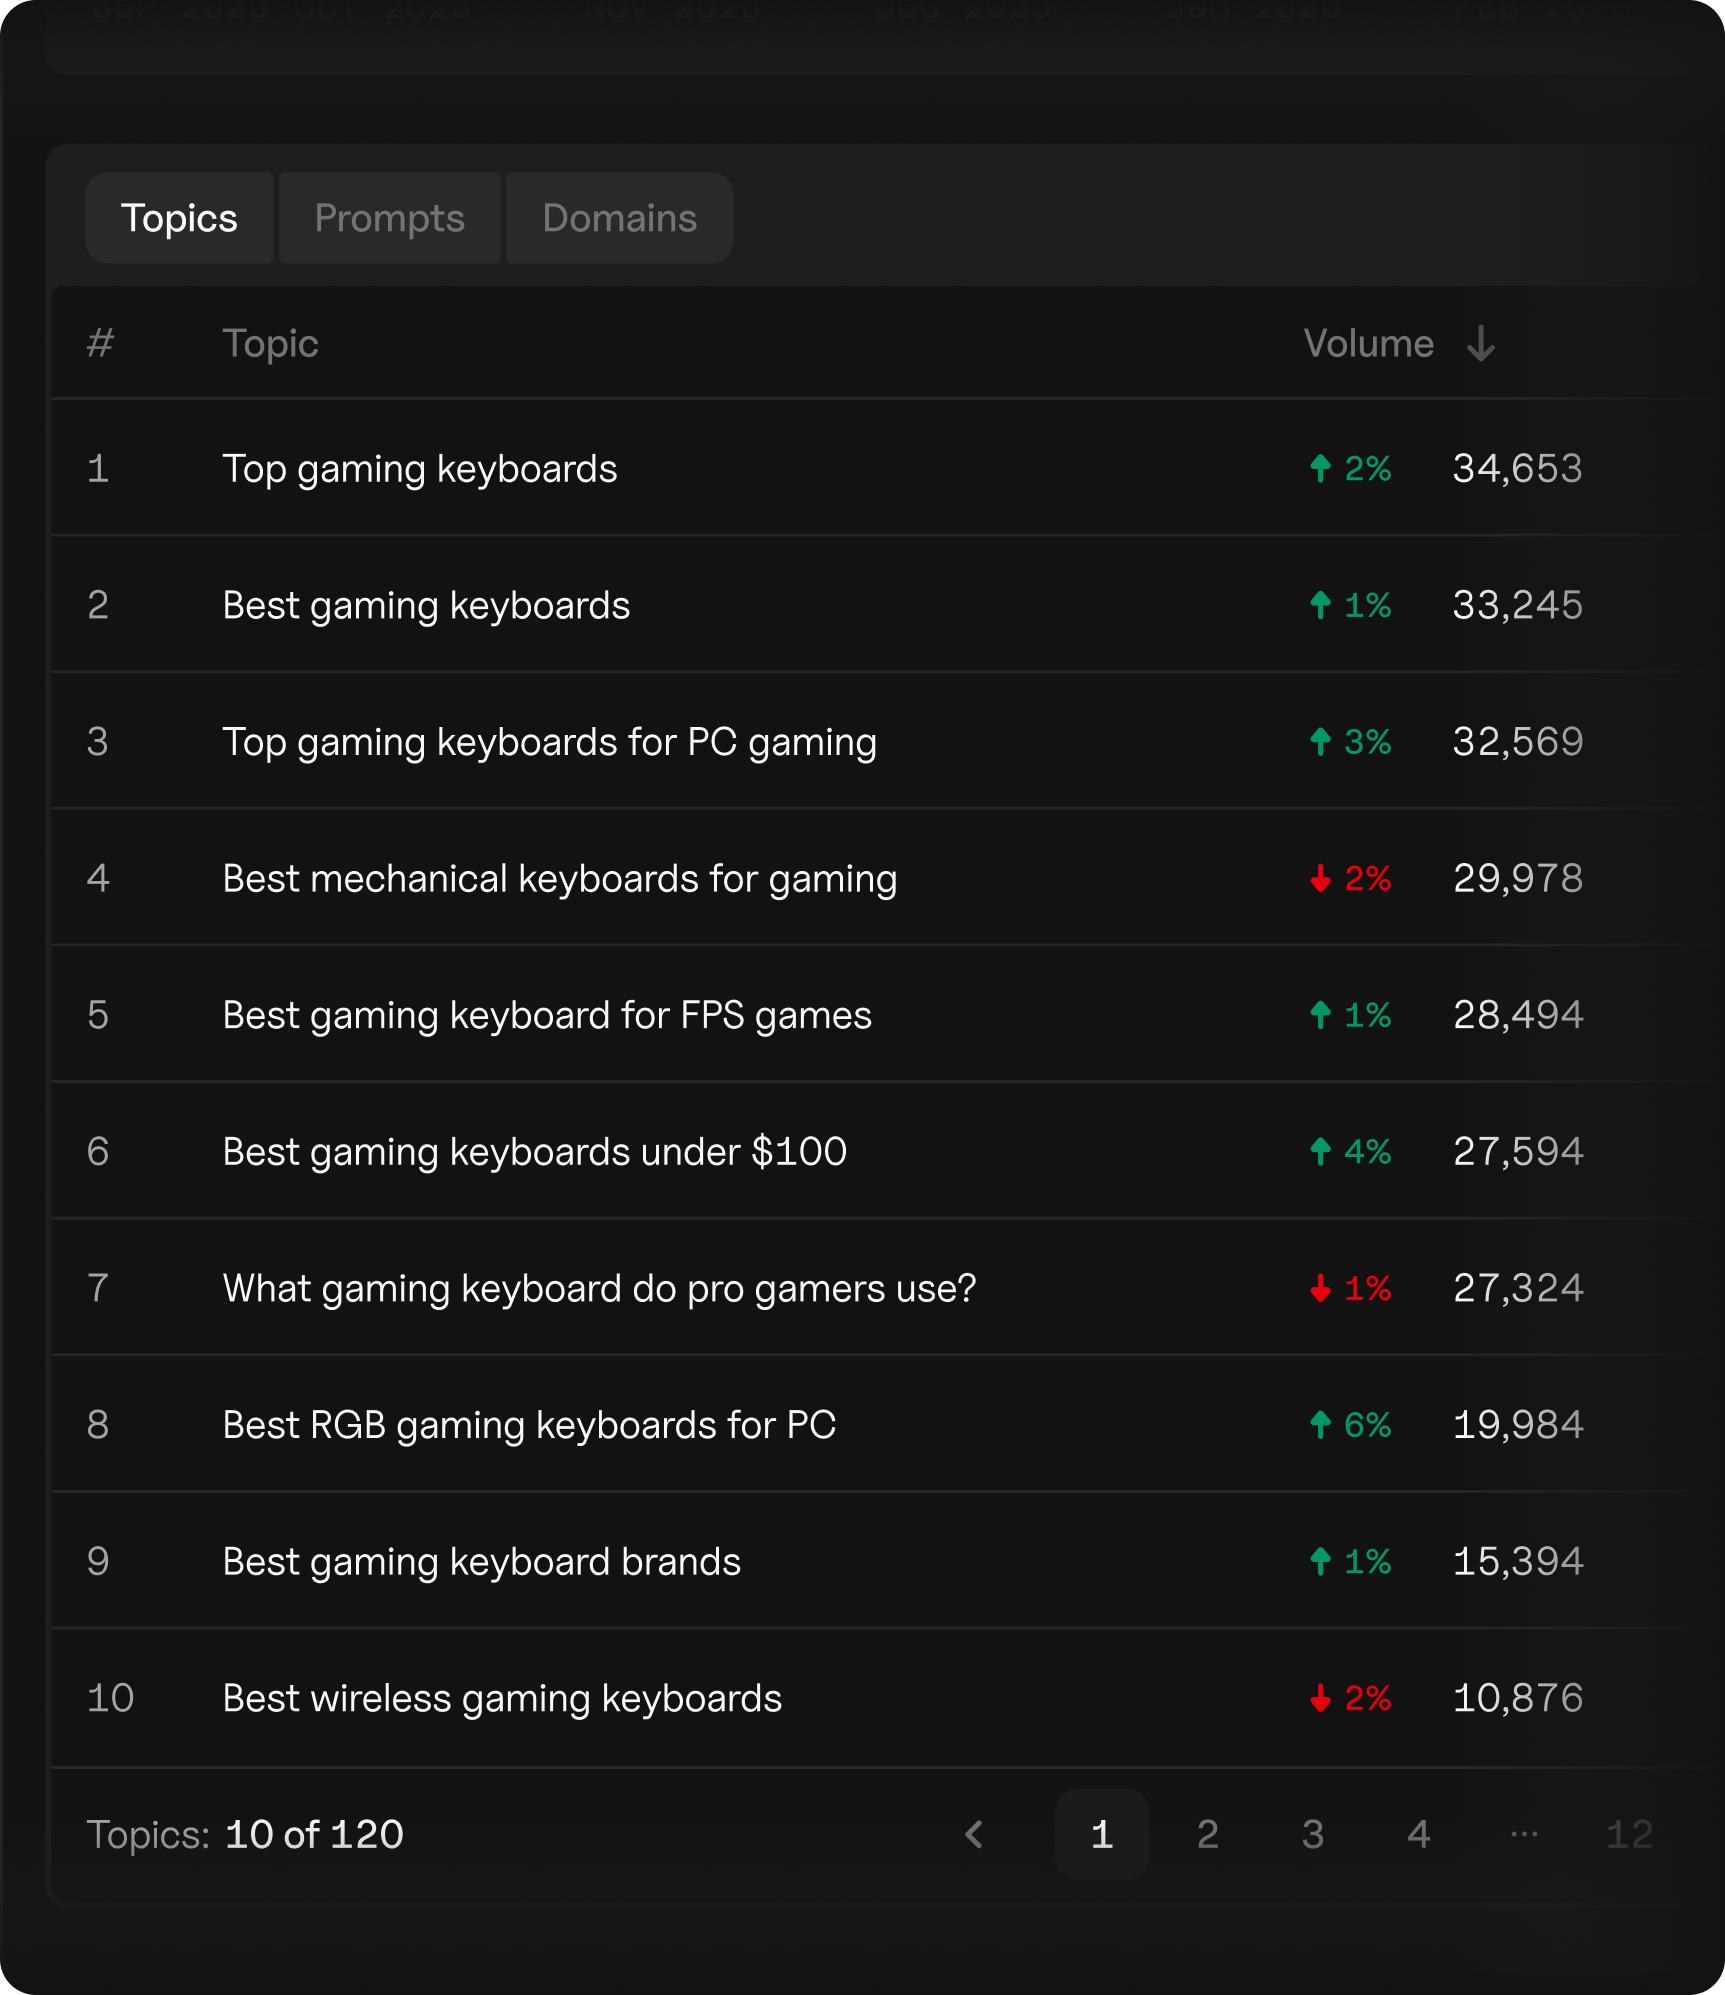Screen dimensions: 1725x1995
Task: Switch to the Prompts tab
Action: point(389,218)
